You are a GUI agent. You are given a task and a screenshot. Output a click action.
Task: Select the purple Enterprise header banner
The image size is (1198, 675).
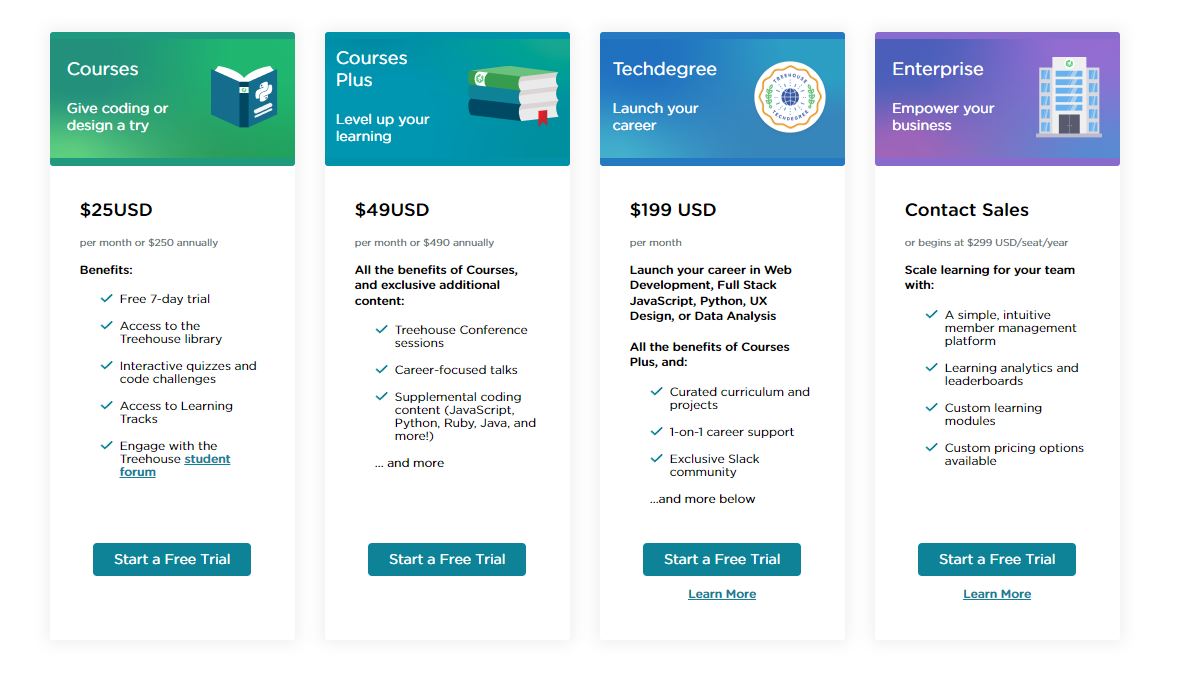[x=997, y=99]
